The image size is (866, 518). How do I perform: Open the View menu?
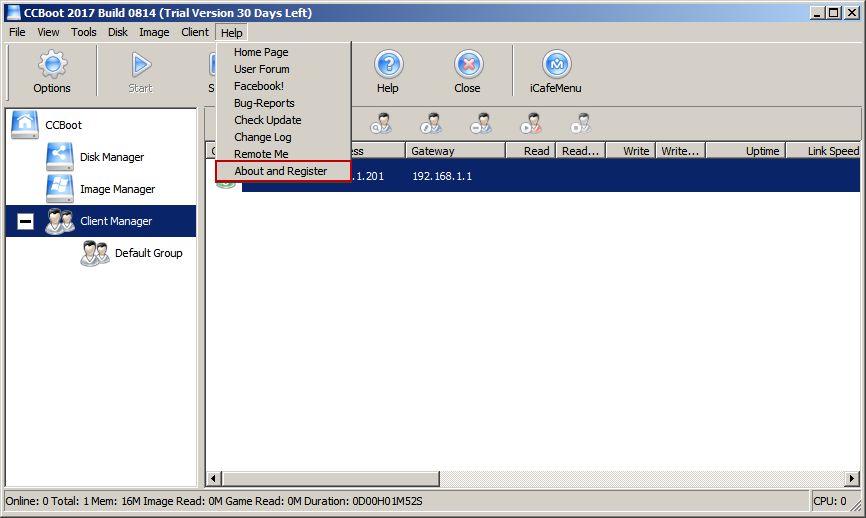(48, 32)
